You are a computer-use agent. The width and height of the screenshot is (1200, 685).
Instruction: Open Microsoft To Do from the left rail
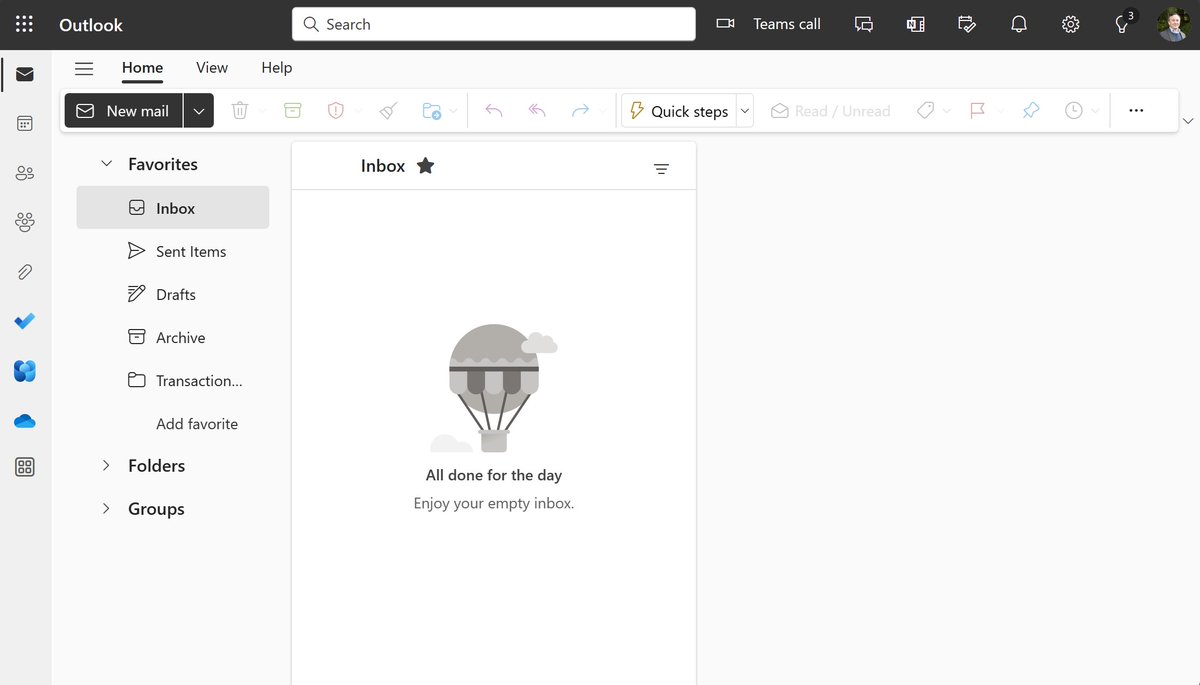(24, 321)
